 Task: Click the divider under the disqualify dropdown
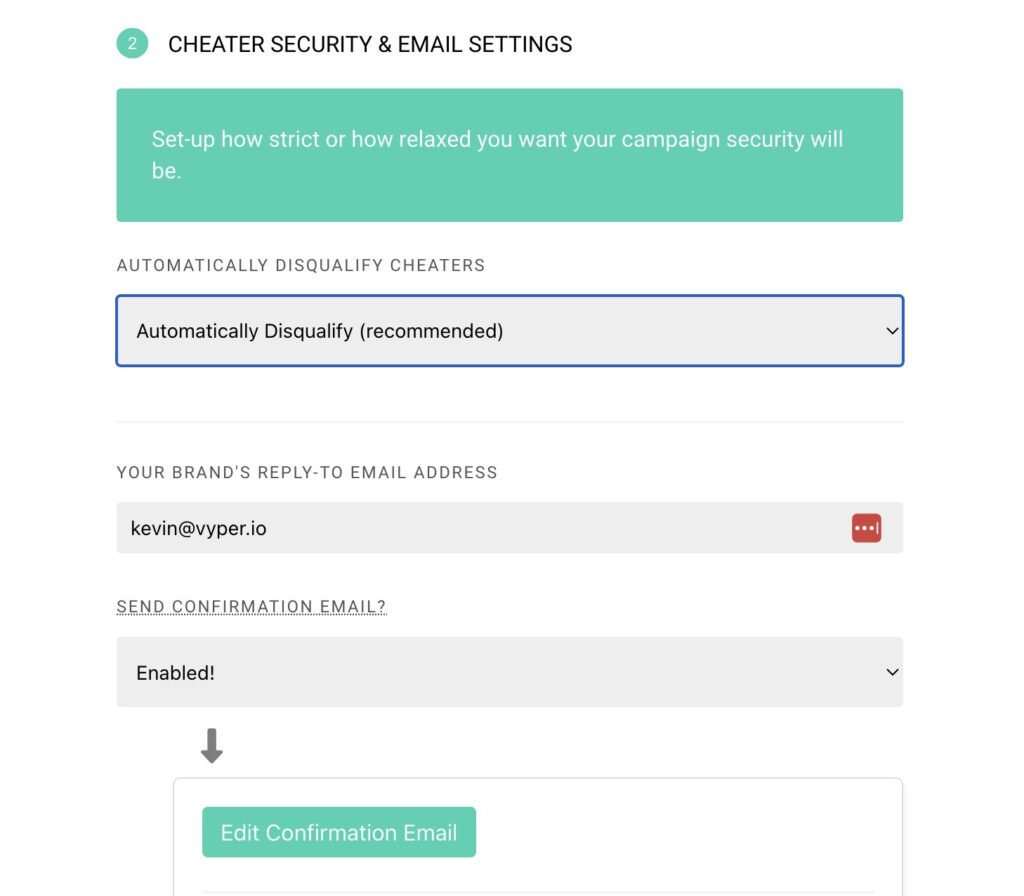[509, 422]
